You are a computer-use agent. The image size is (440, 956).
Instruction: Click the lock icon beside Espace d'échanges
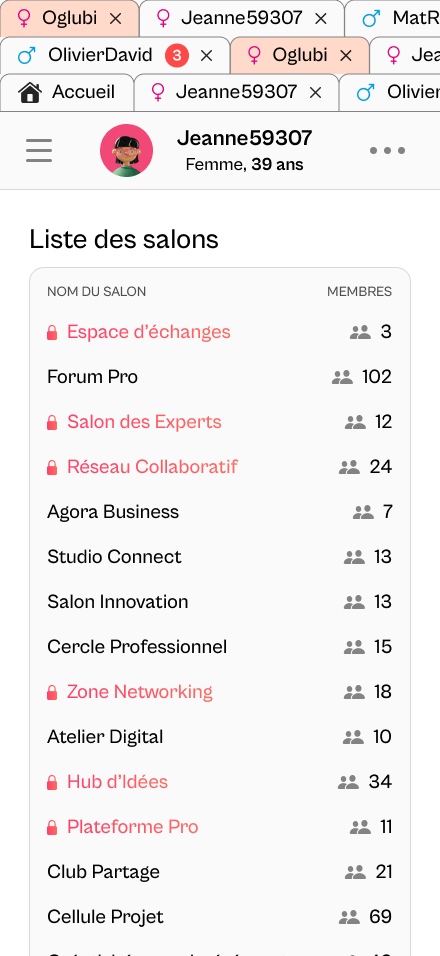(x=52, y=332)
